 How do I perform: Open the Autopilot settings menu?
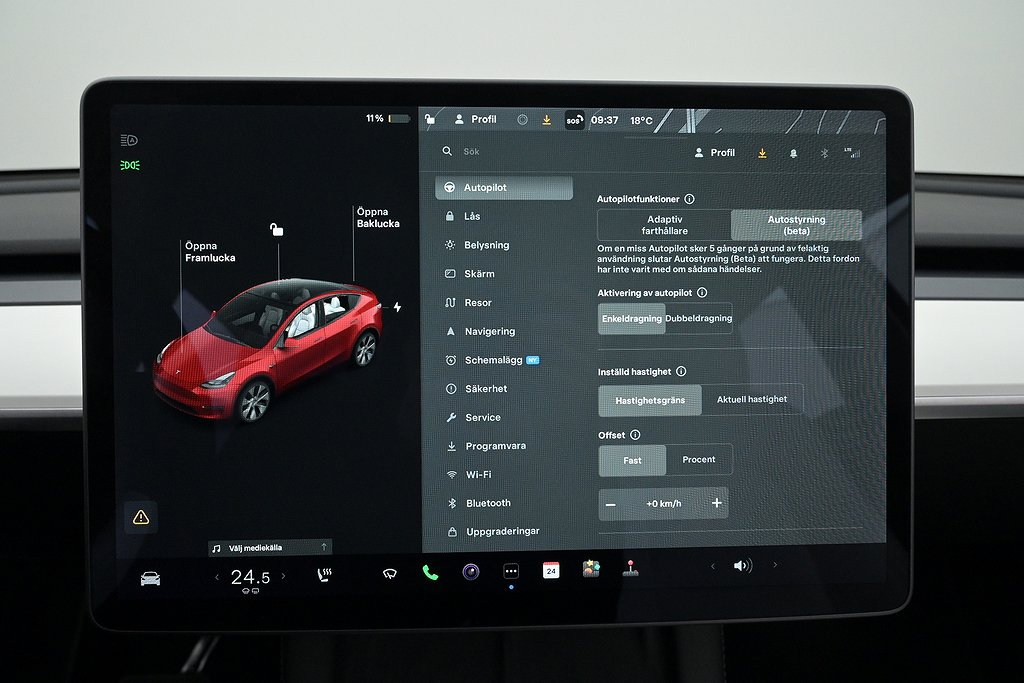click(504, 187)
